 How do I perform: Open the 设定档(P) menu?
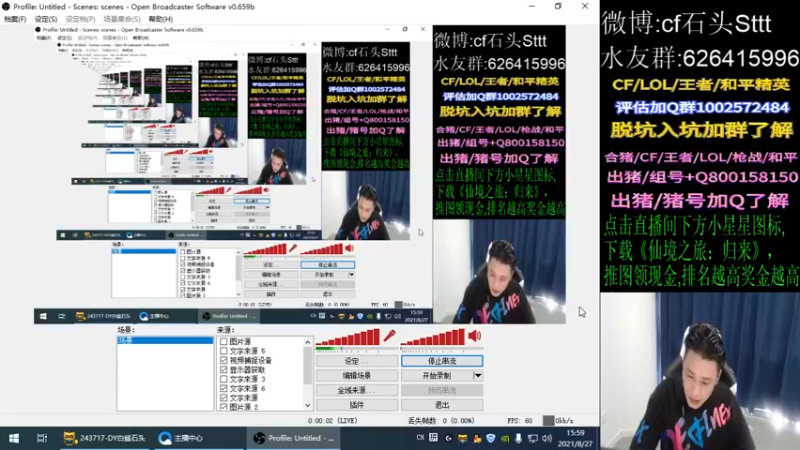(80, 19)
